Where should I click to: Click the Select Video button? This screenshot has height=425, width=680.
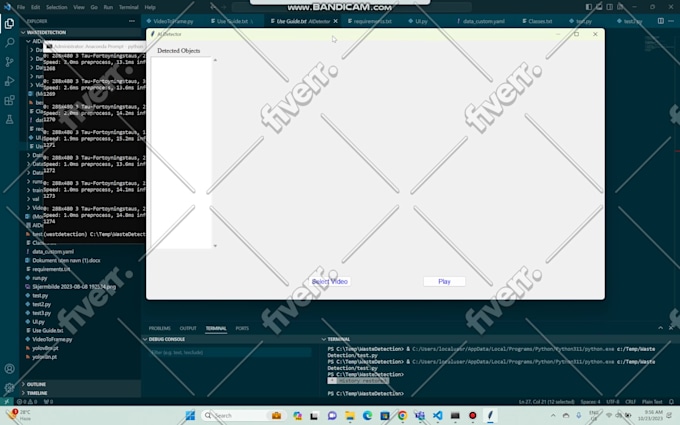pos(330,281)
